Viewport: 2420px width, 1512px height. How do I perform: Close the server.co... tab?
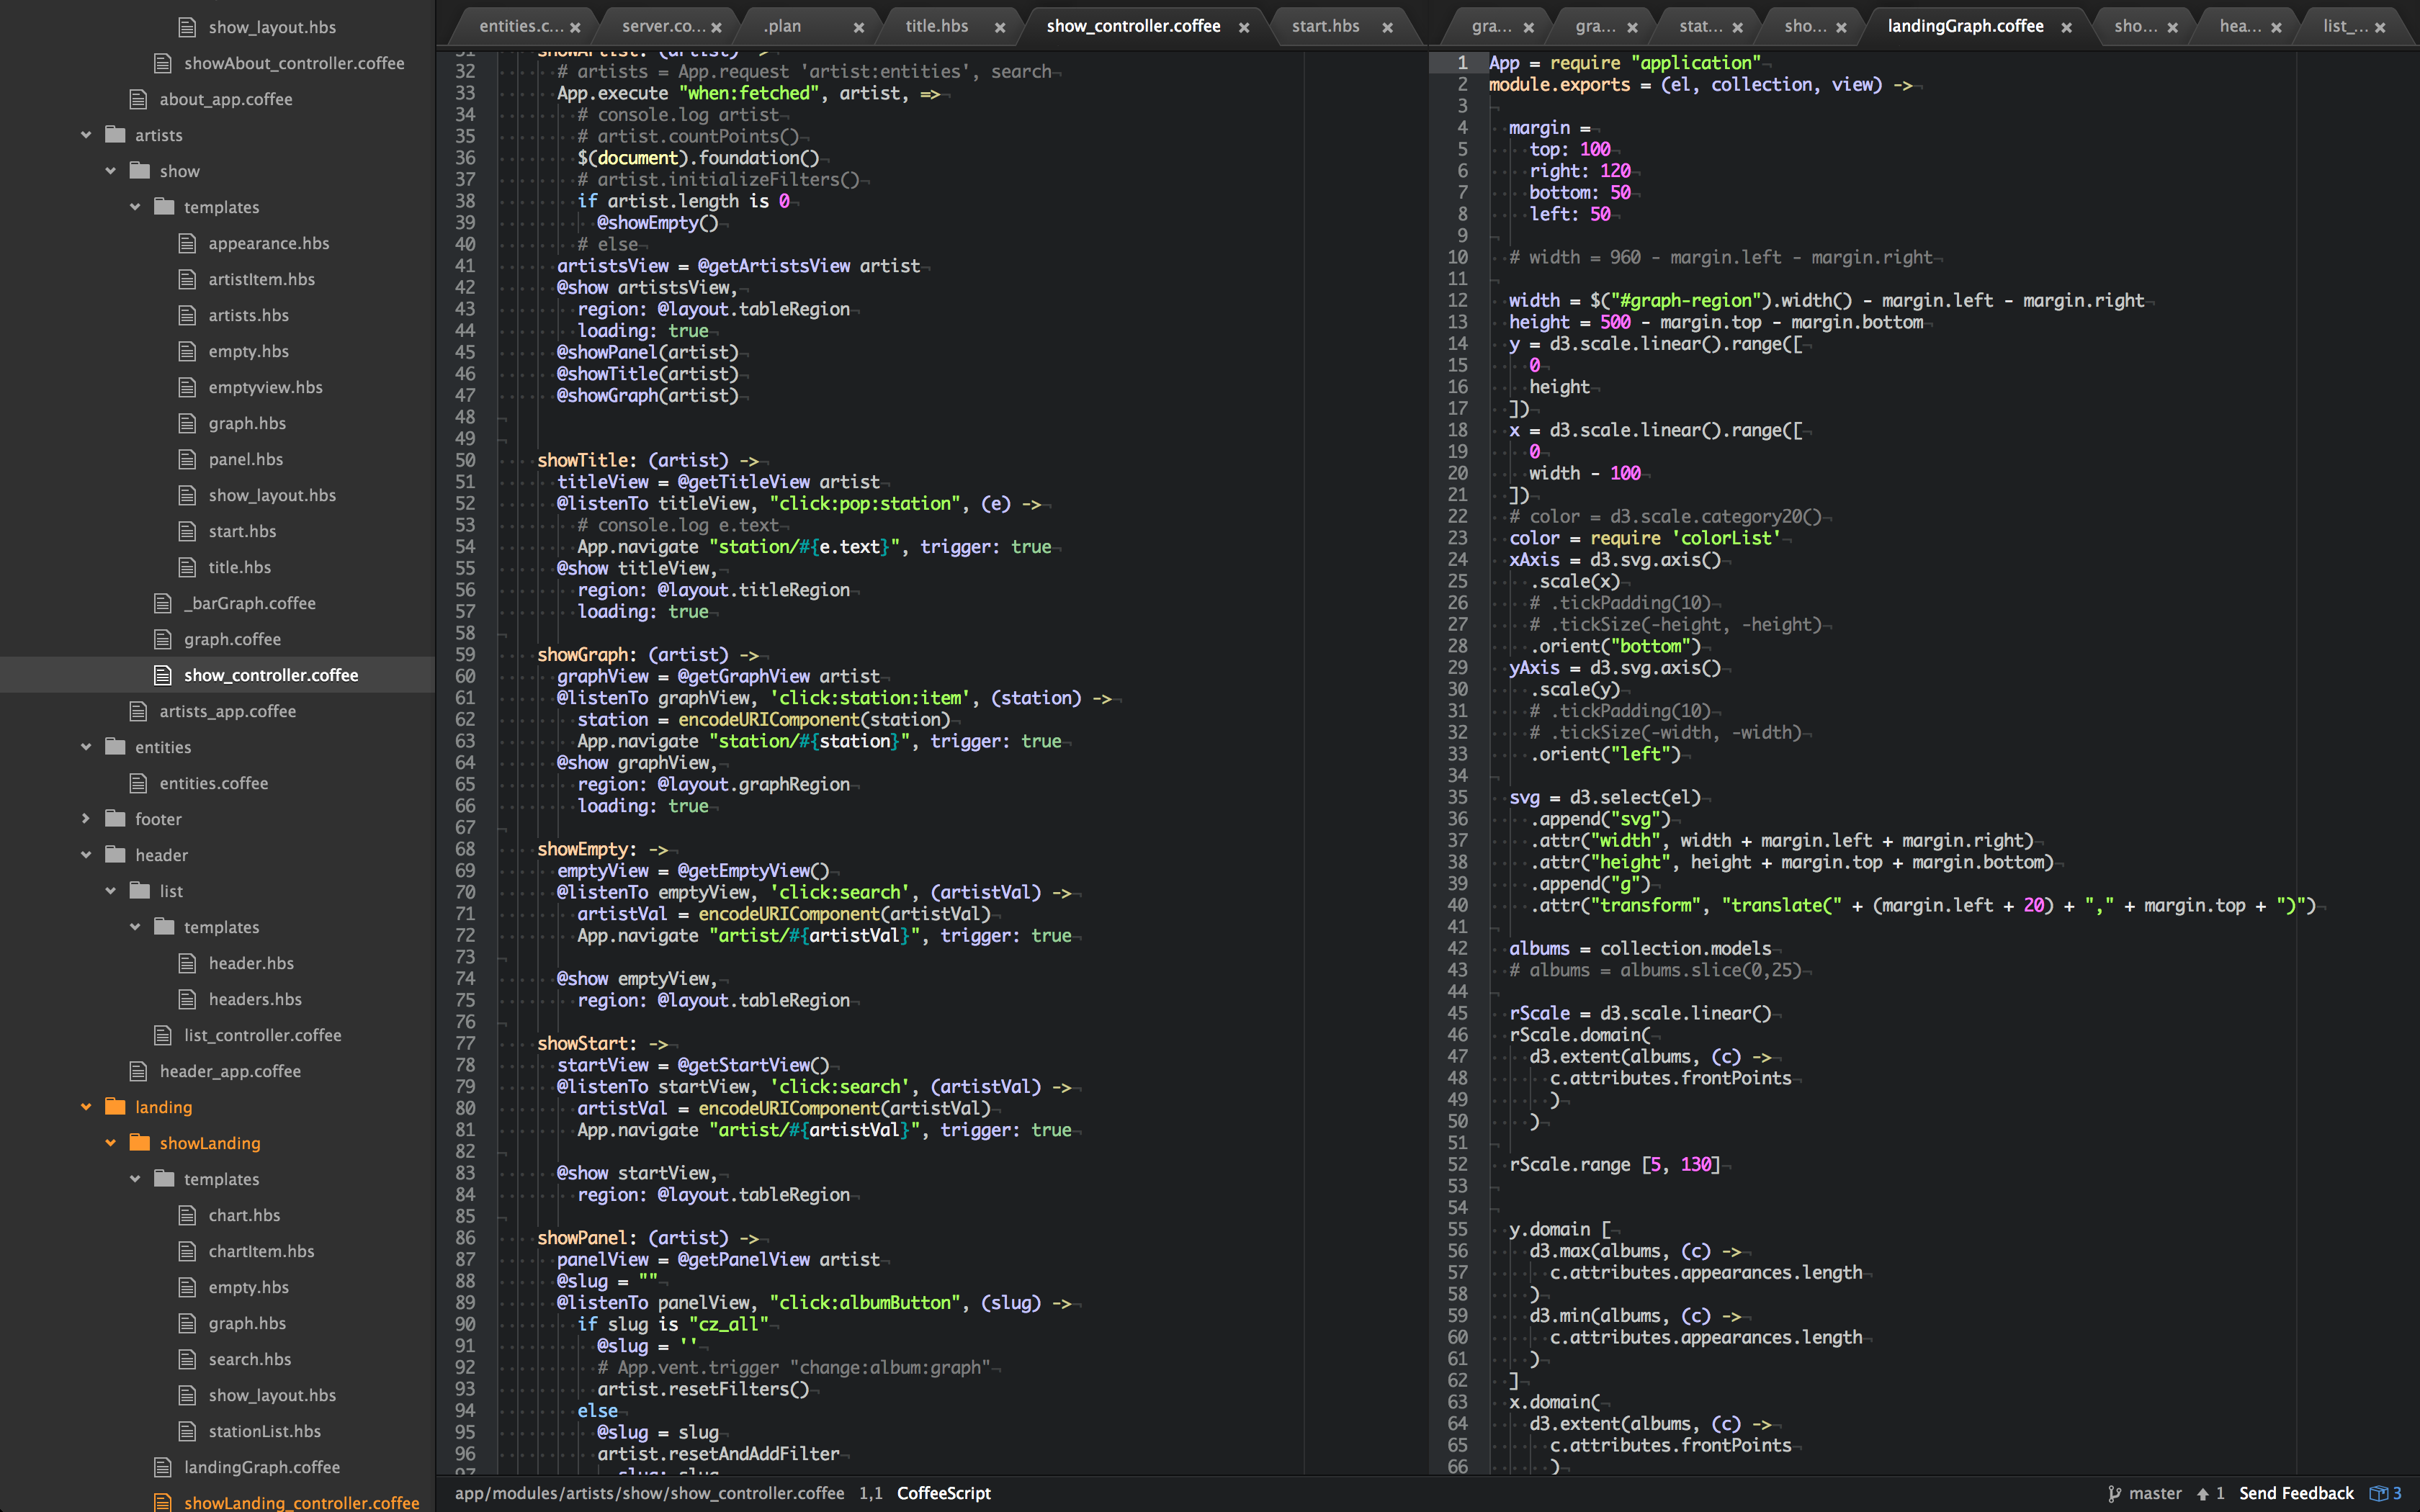pos(716,28)
